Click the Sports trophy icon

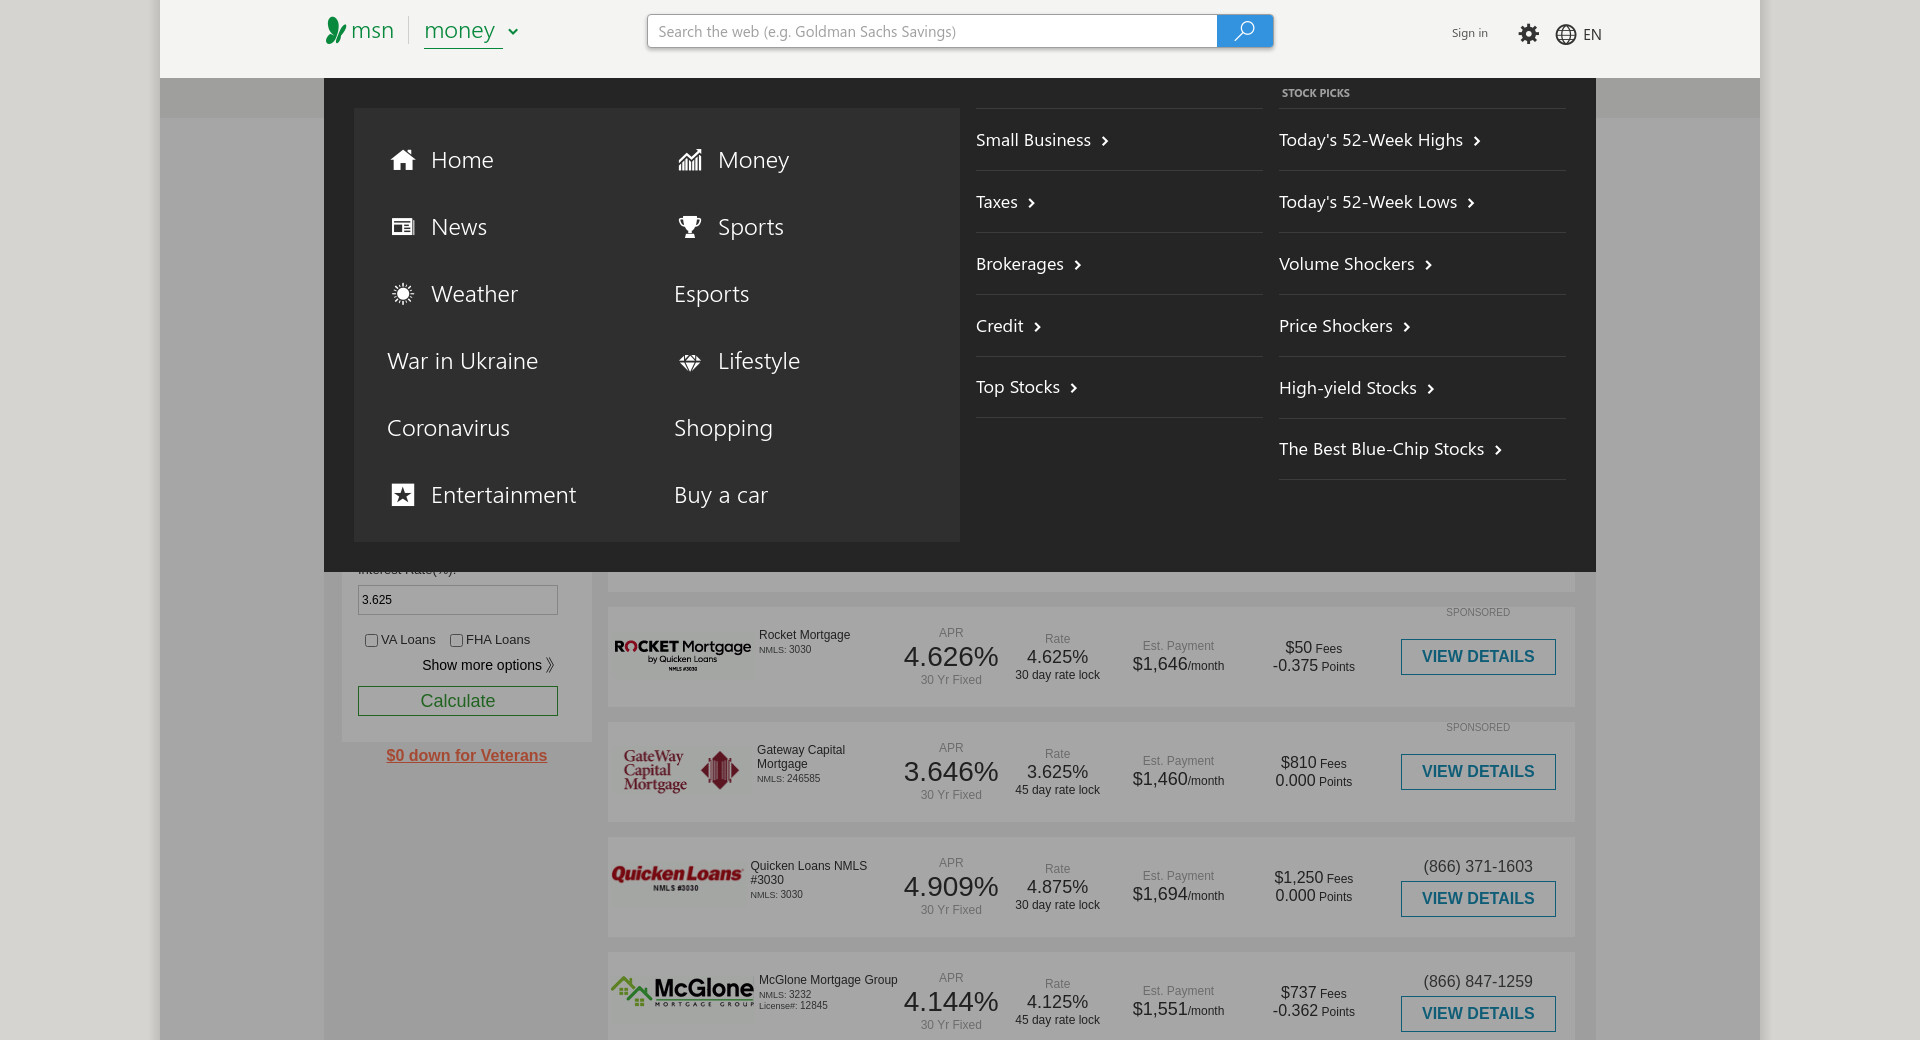(x=690, y=227)
